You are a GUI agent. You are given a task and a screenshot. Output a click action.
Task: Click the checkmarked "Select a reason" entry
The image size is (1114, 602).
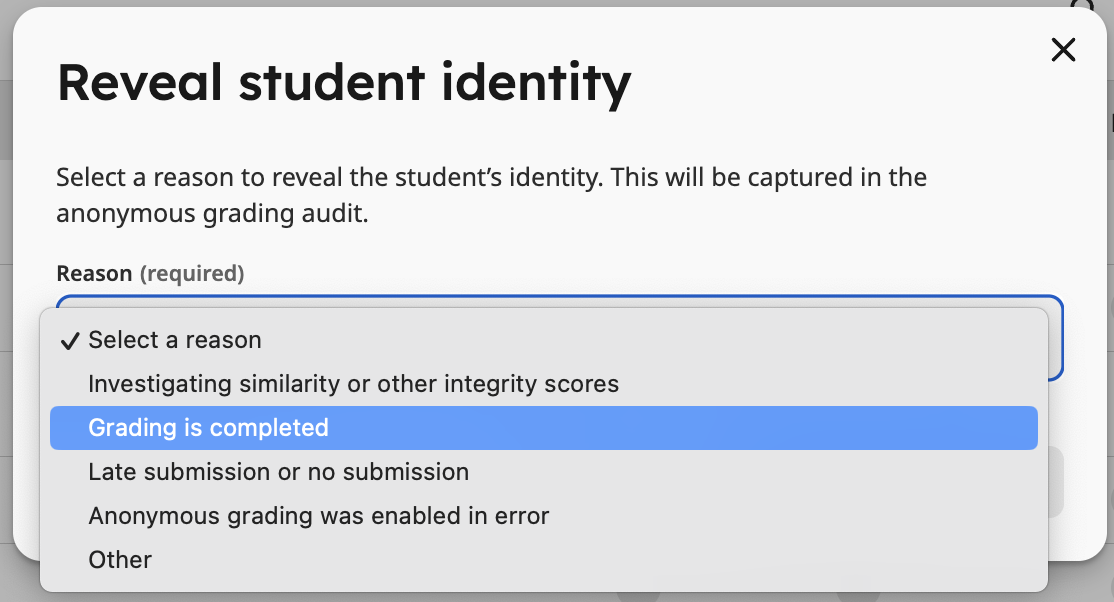pos(175,340)
